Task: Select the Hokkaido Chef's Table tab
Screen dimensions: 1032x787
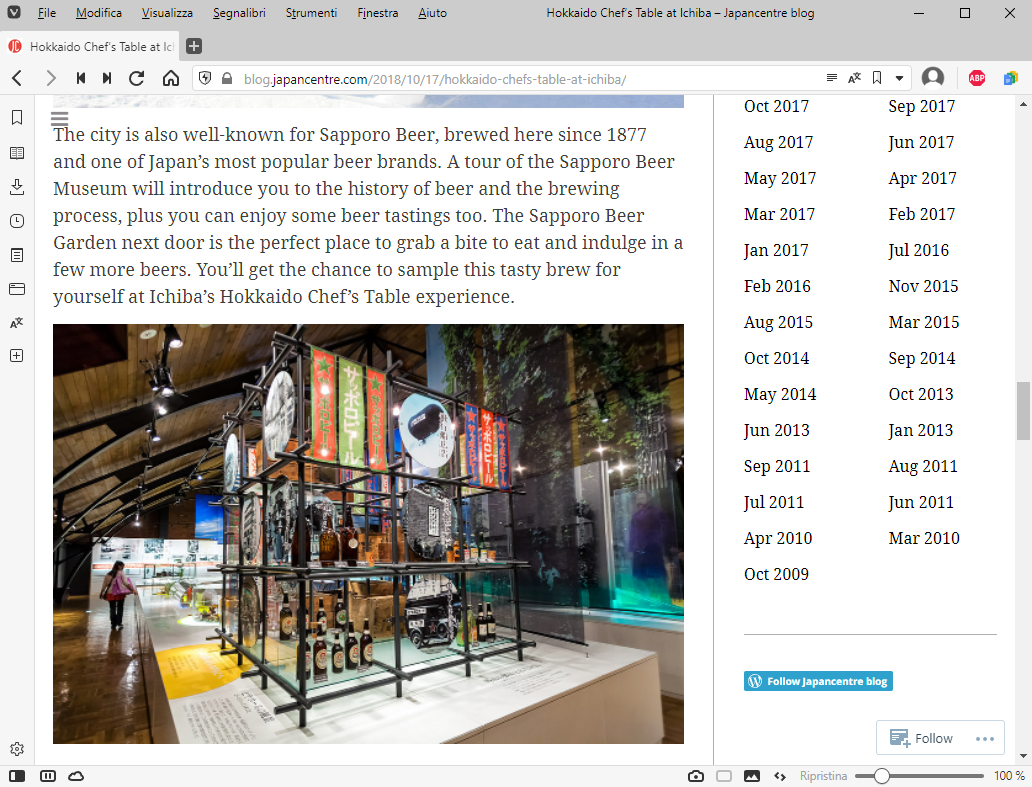Action: (x=91, y=46)
